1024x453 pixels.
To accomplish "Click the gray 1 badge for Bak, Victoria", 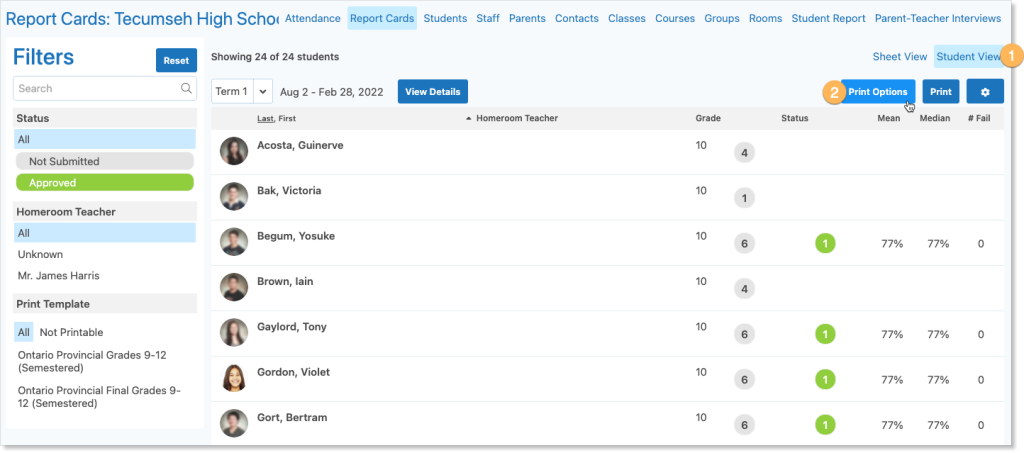I will (x=744, y=198).
